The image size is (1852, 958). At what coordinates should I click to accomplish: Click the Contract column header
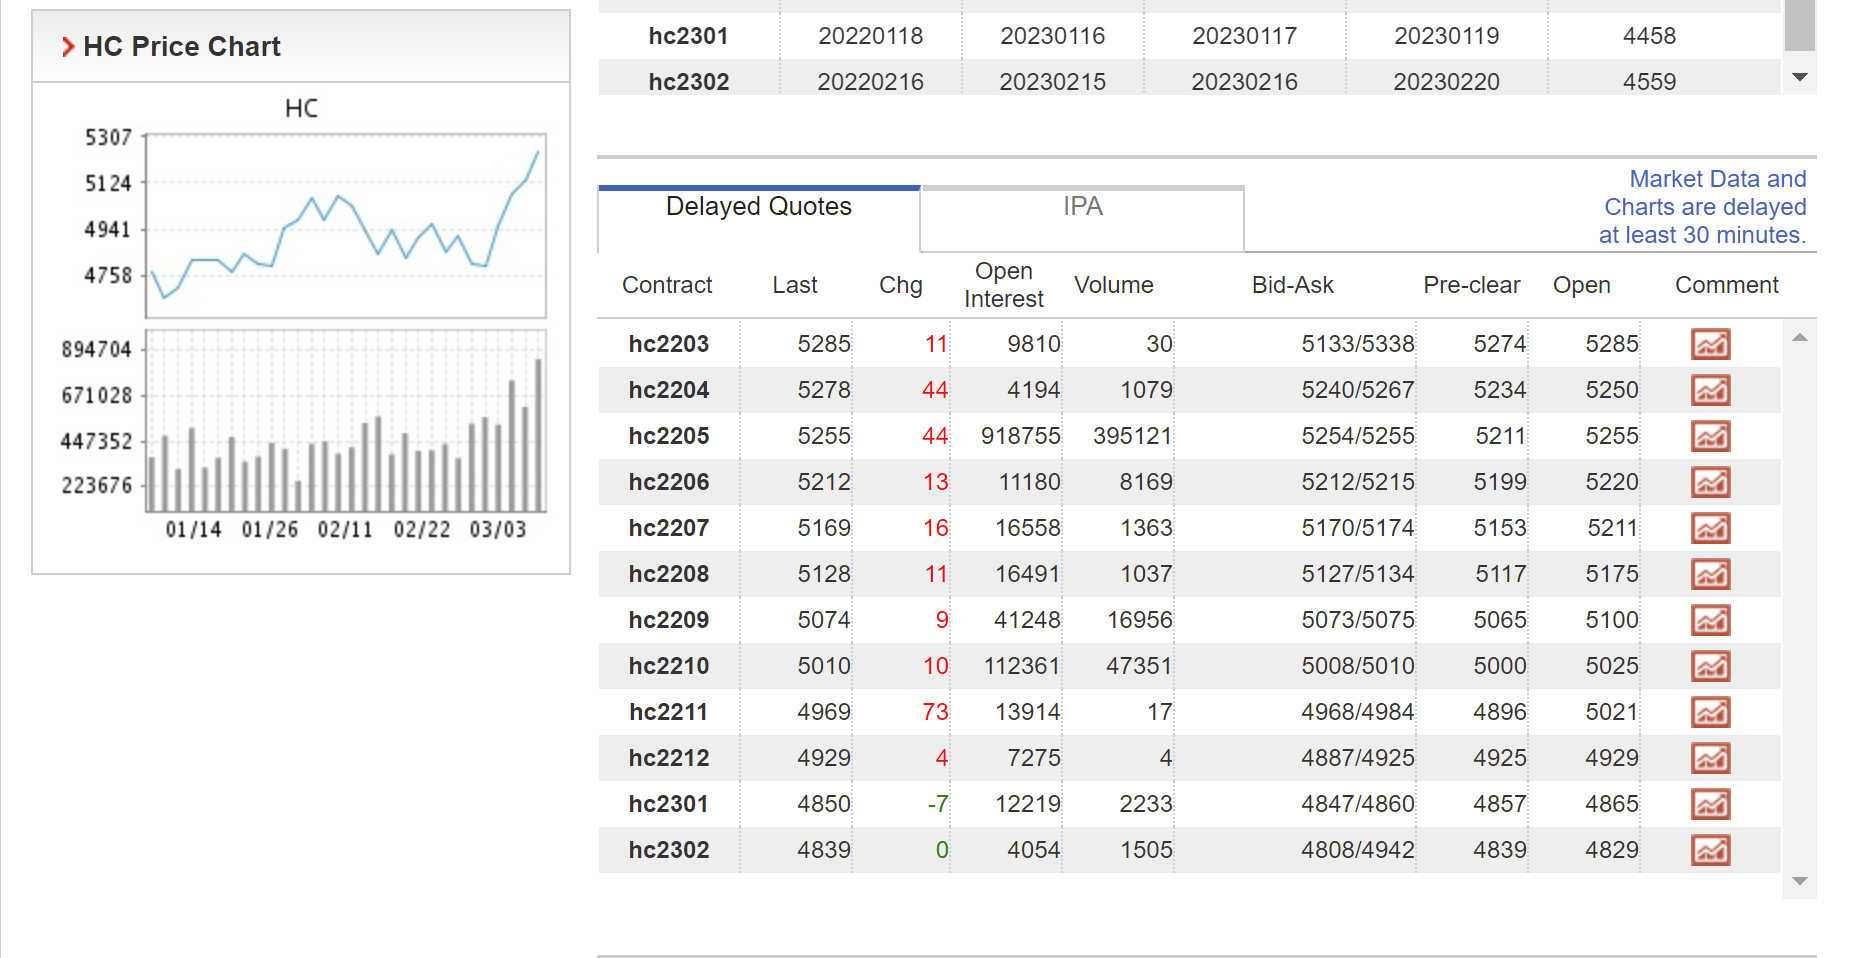667,285
